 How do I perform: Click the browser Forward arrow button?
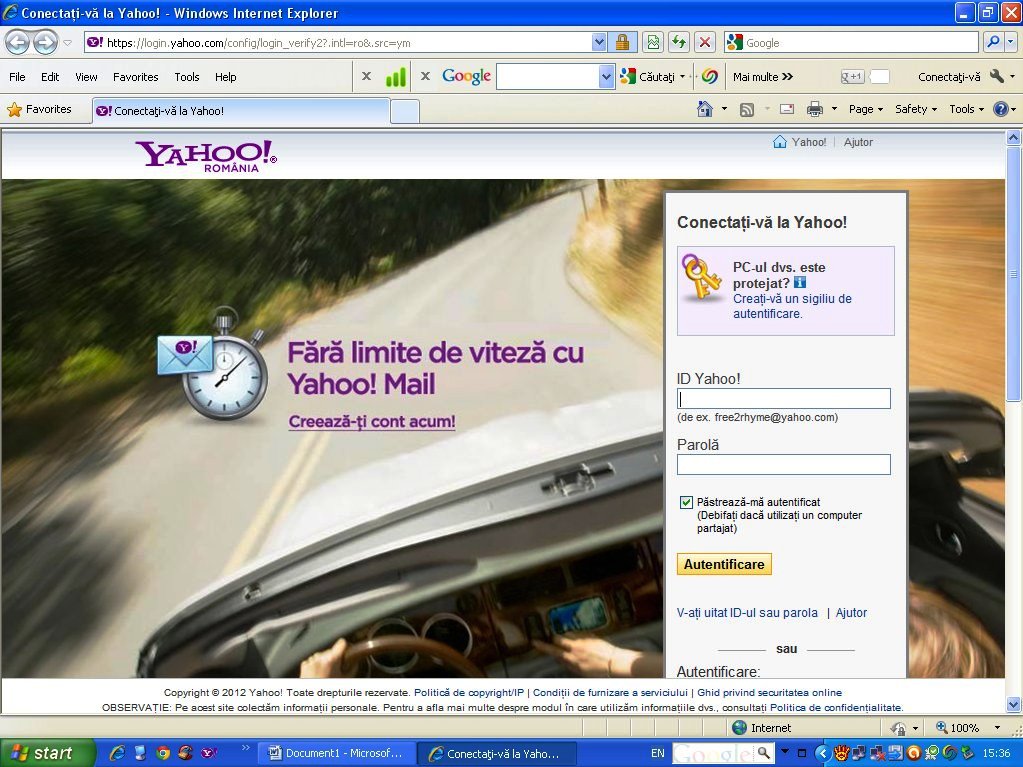pyautogui.click(x=45, y=43)
